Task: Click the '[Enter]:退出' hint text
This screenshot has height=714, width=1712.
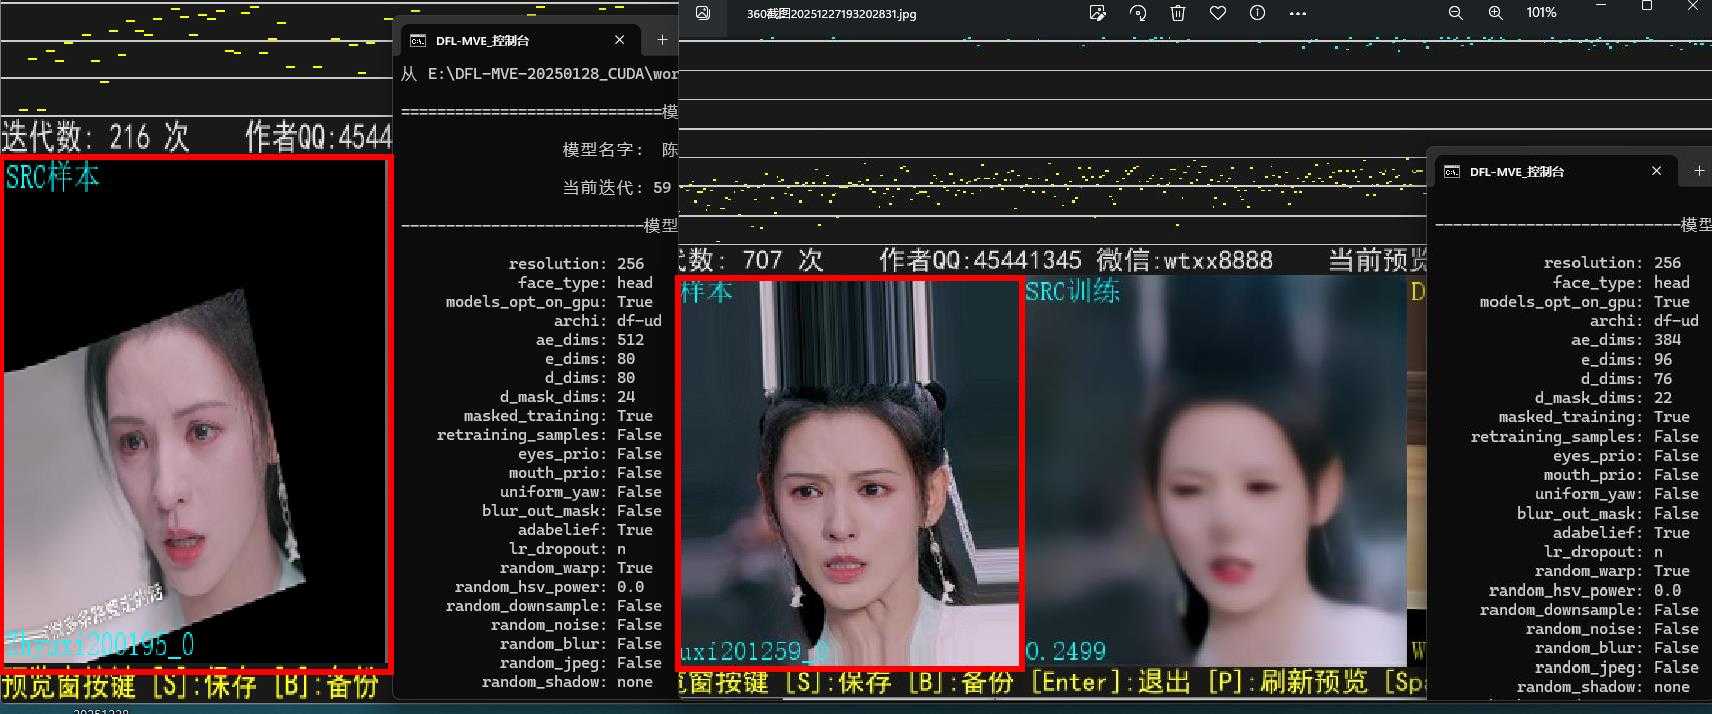Action: [x=1110, y=683]
